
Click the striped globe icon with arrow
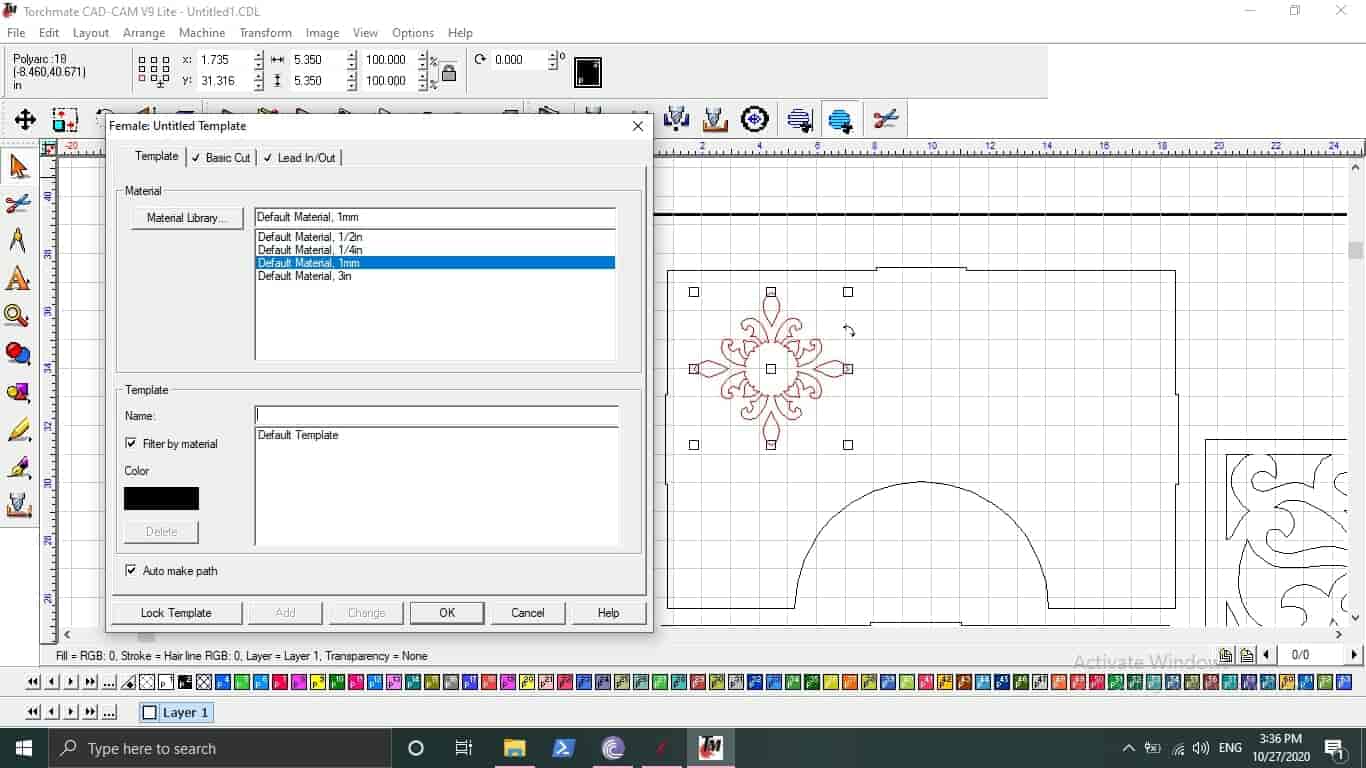(x=800, y=120)
